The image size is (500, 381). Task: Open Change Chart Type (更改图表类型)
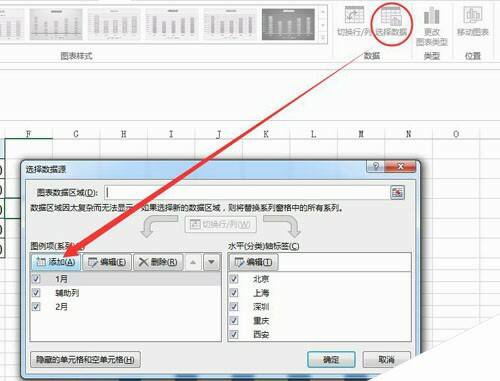coord(432,27)
